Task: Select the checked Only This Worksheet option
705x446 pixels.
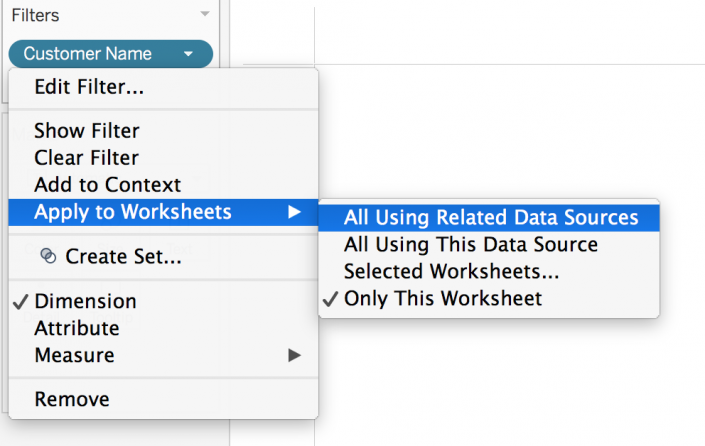Action: point(442,298)
